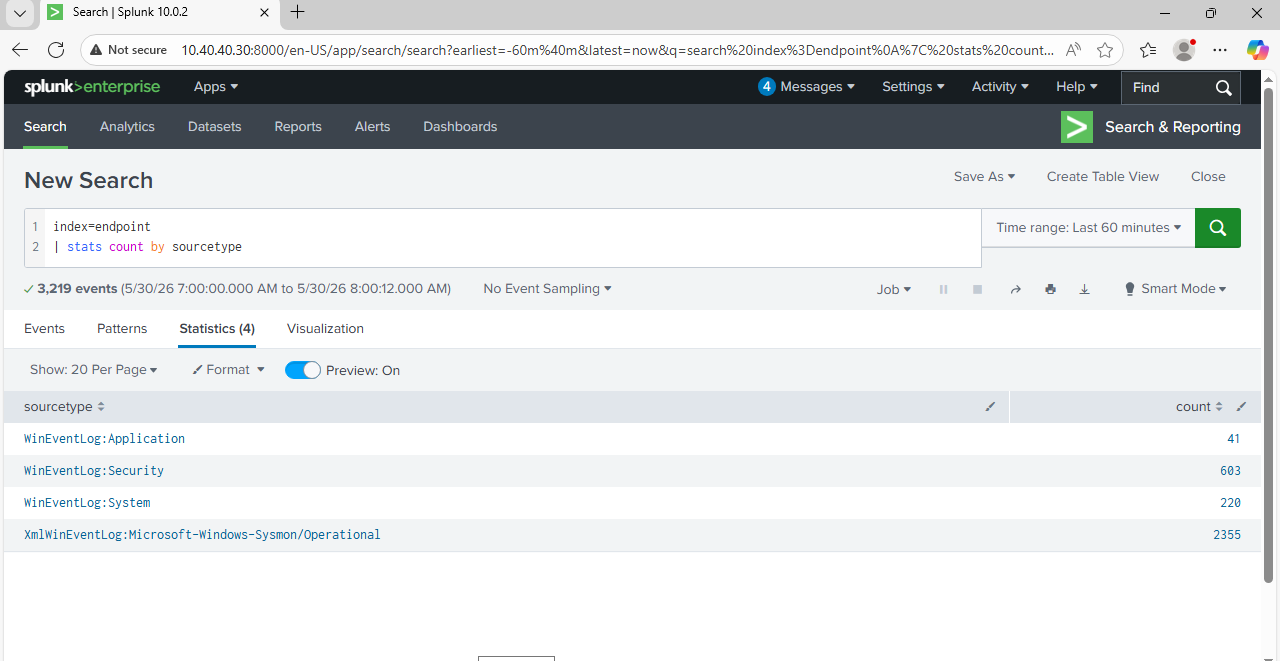Refresh the browser page
This screenshot has width=1280, height=661.
pyautogui.click(x=56, y=50)
